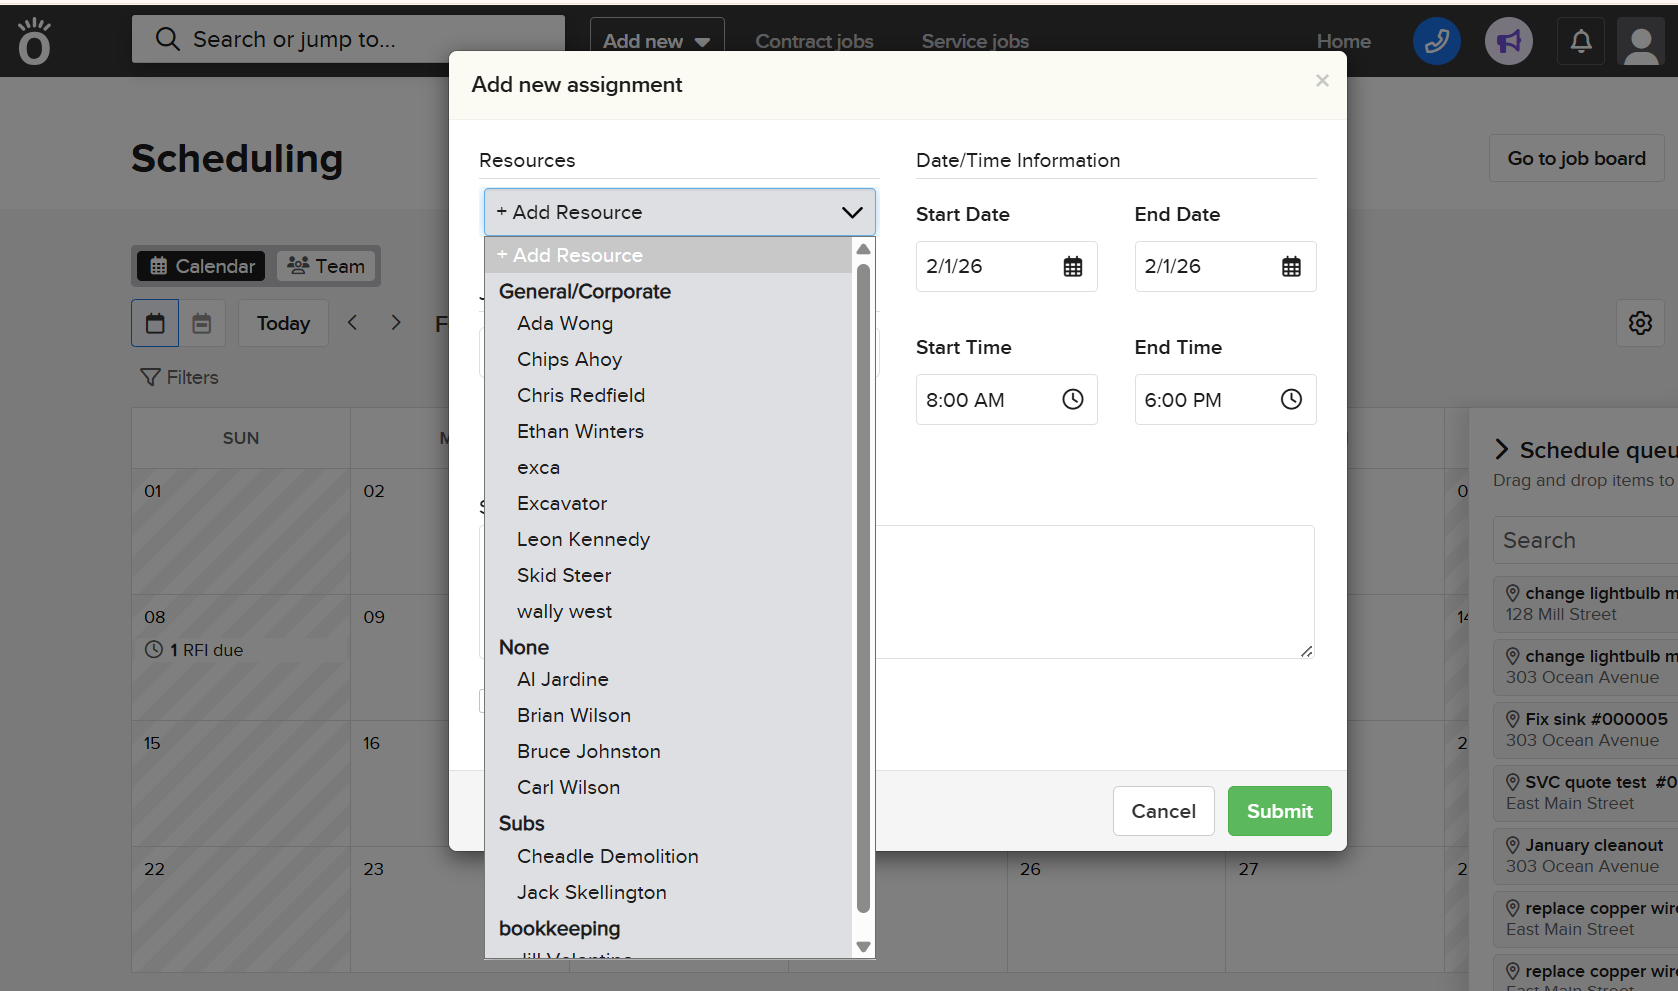1678x991 pixels.
Task: Cancel the new assignment dialog
Action: (1163, 811)
